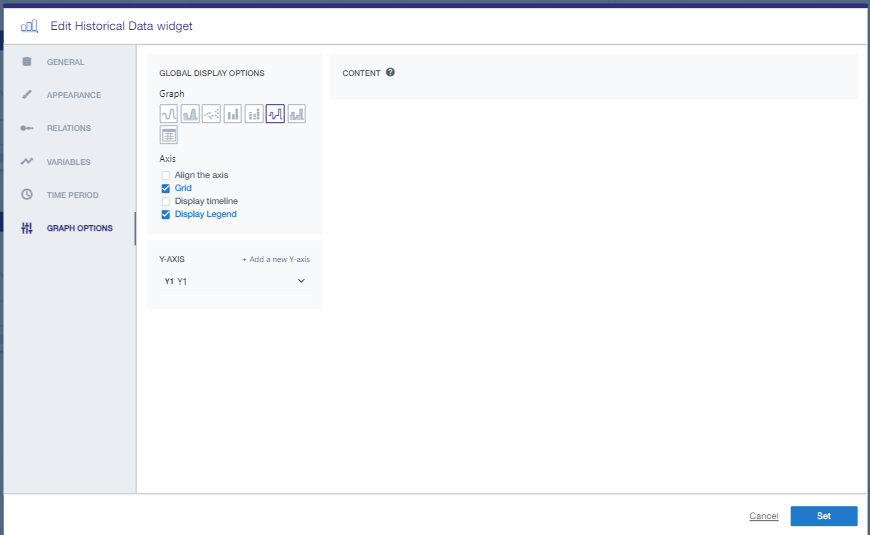Uncheck the Grid checkbox
The height and width of the screenshot is (535, 870).
click(165, 188)
